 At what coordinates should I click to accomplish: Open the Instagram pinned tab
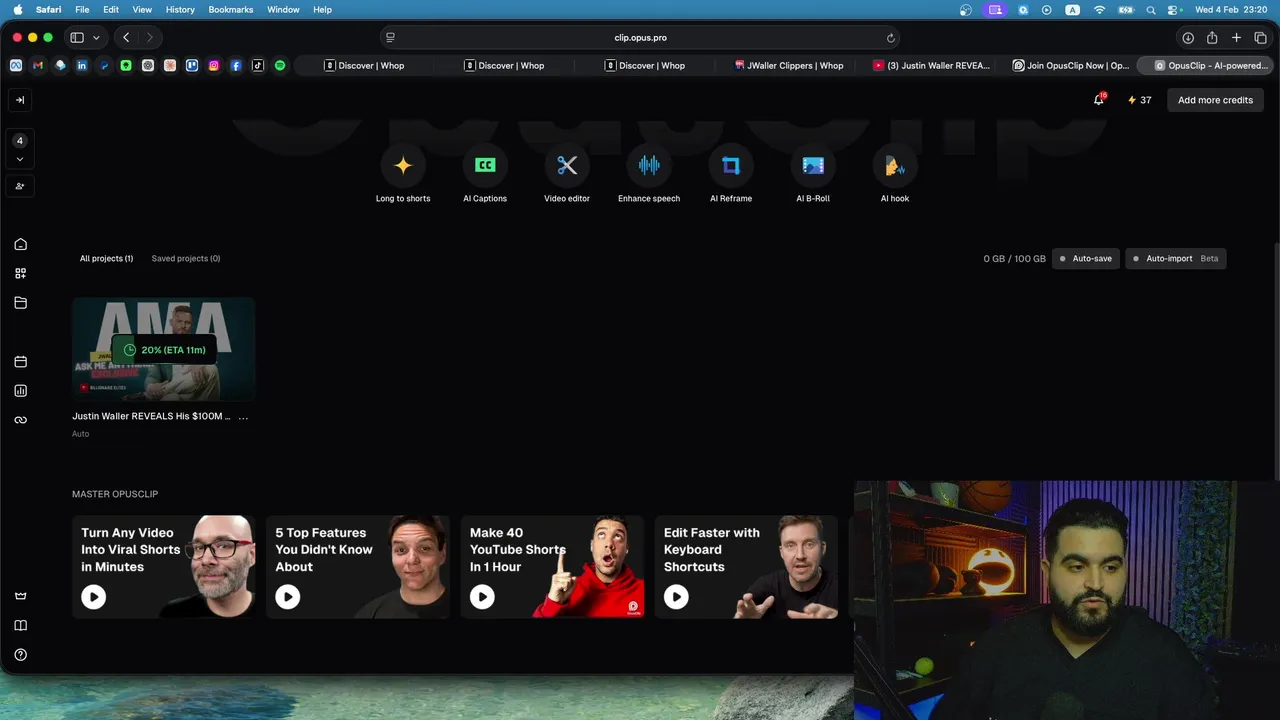tap(214, 66)
